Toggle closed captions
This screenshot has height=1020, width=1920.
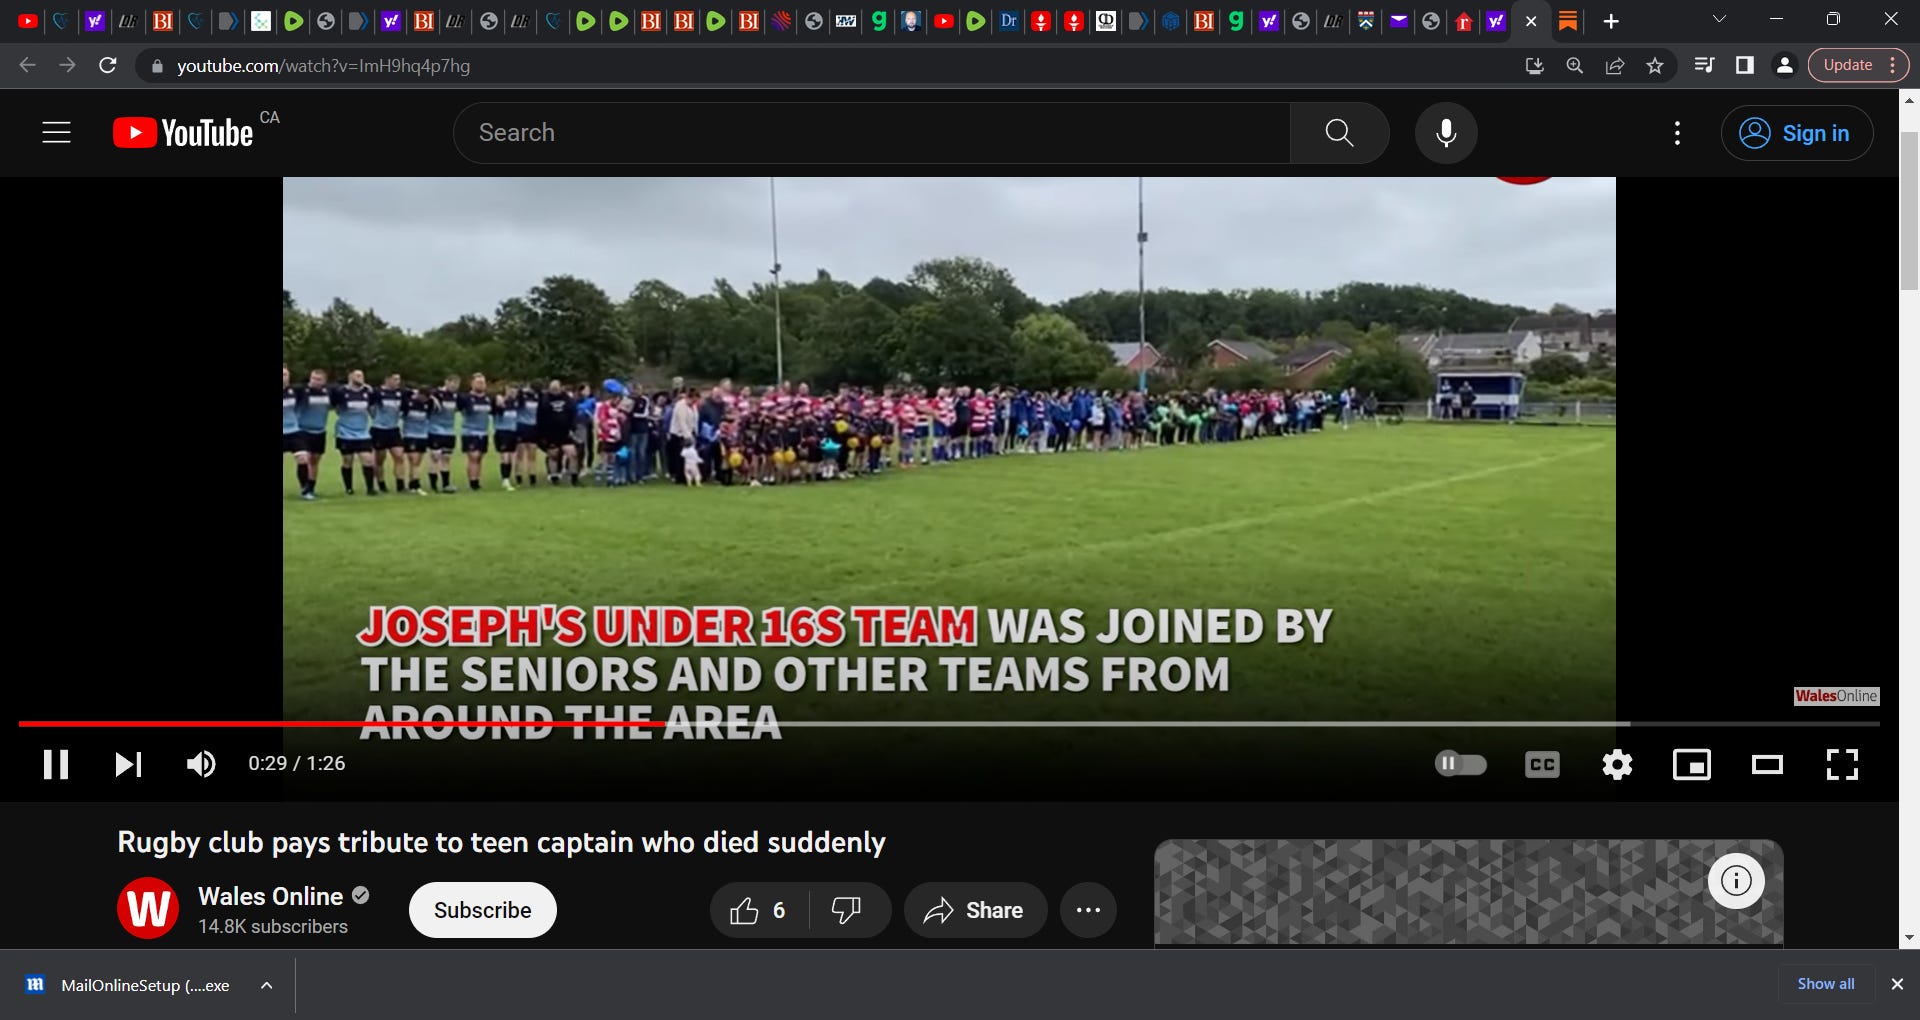click(1542, 765)
